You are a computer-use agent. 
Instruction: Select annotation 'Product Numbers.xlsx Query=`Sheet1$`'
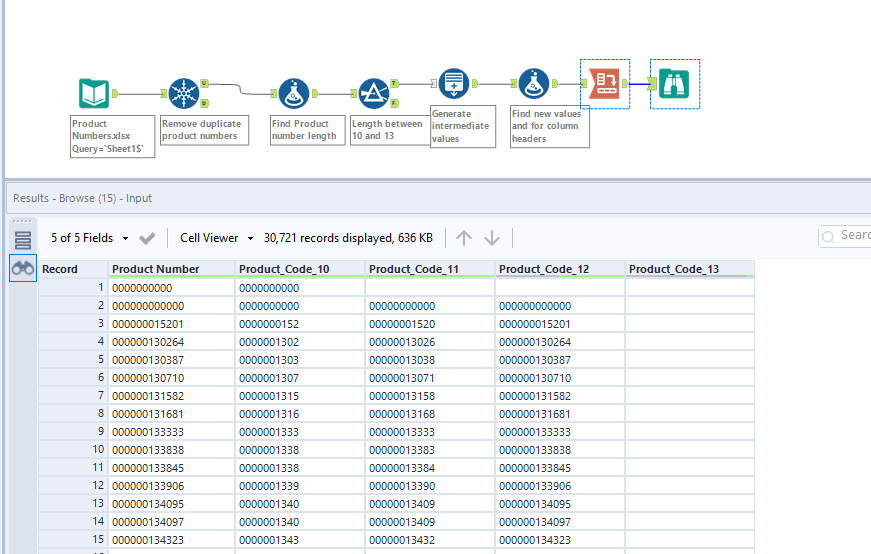click(112, 136)
